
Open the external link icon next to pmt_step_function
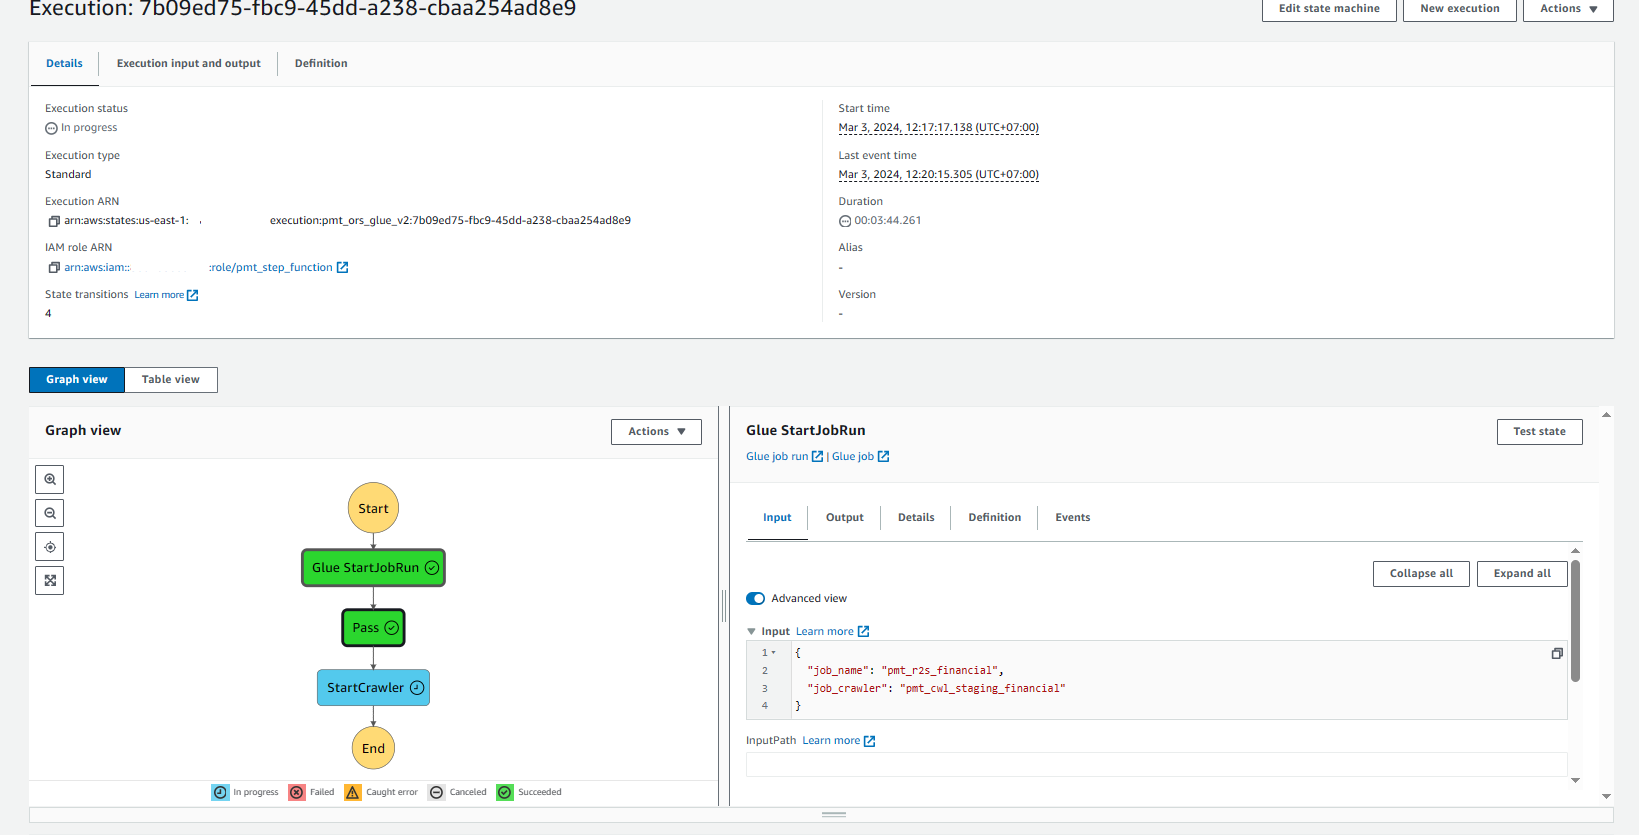(x=342, y=268)
